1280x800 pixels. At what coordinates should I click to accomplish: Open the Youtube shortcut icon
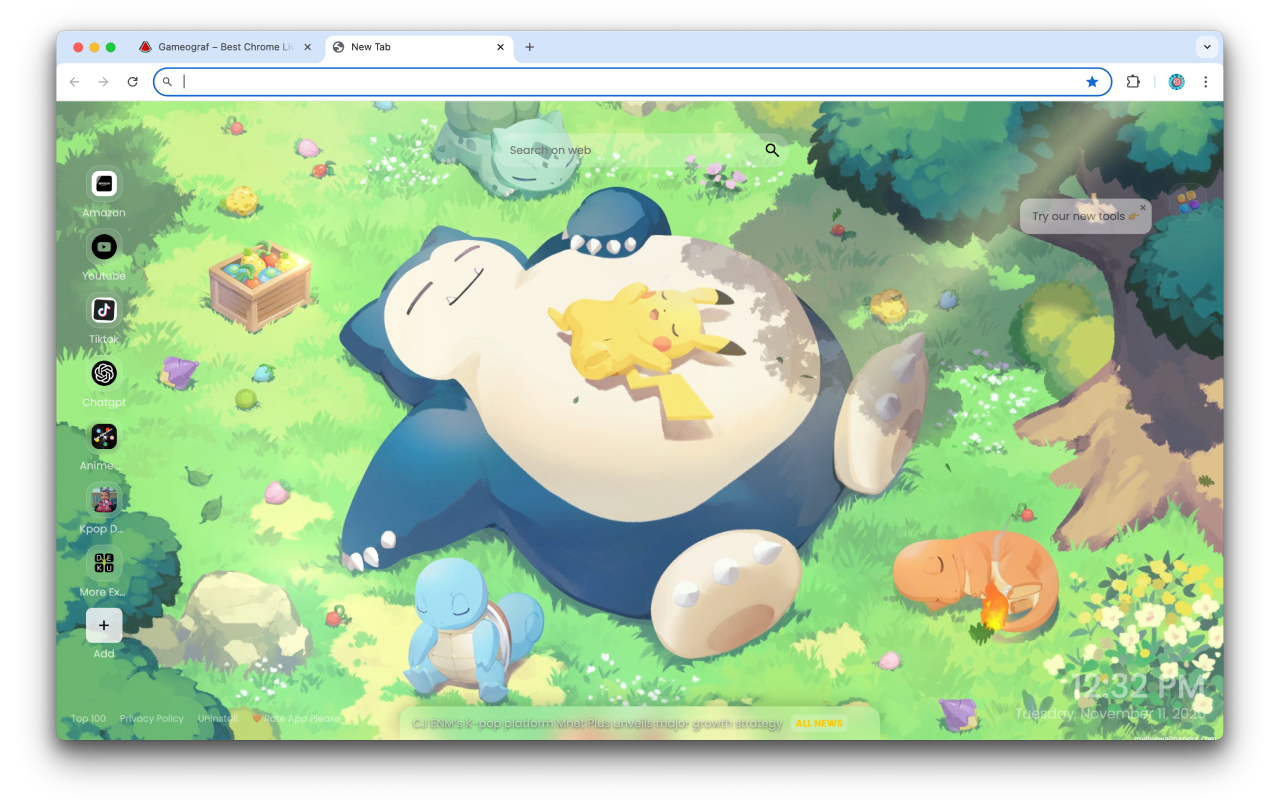point(104,246)
